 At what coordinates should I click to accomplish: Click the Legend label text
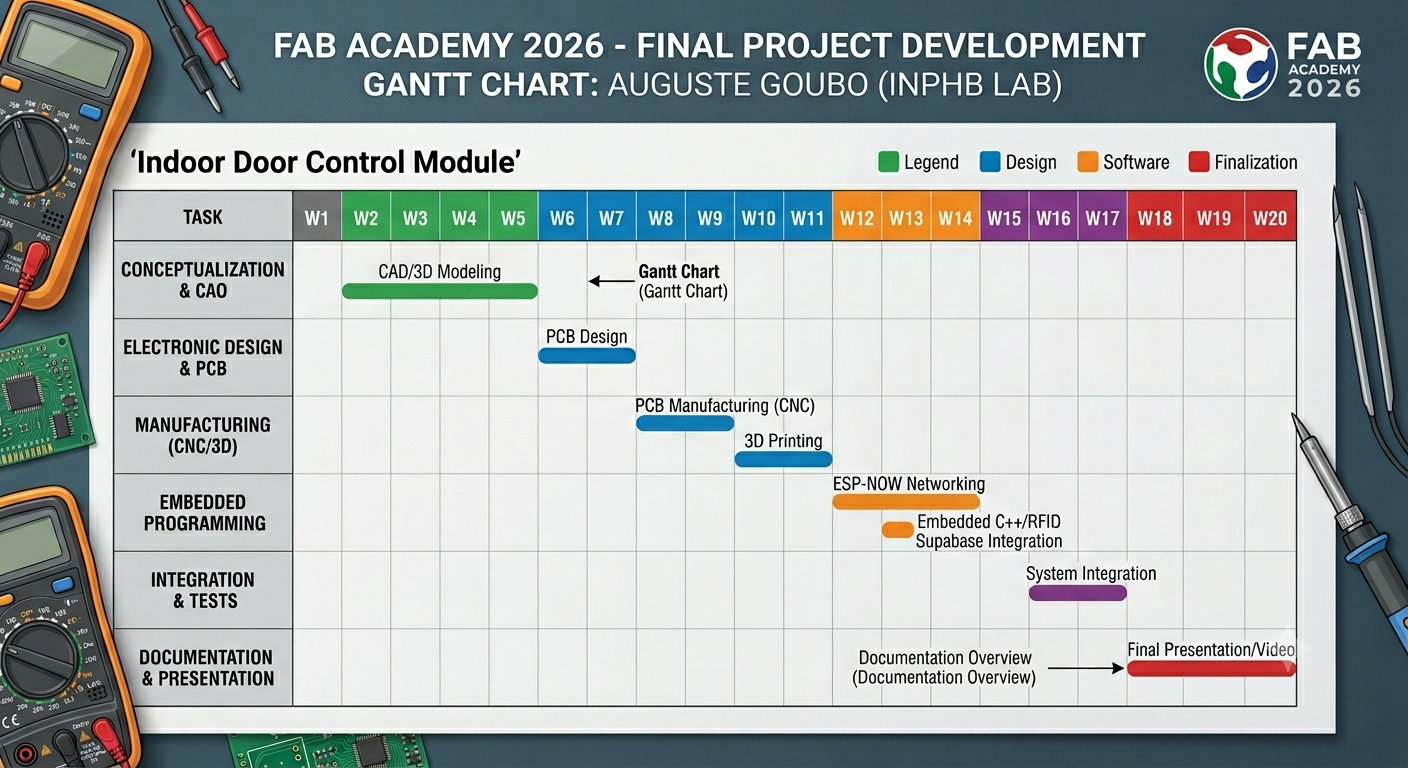[931, 162]
